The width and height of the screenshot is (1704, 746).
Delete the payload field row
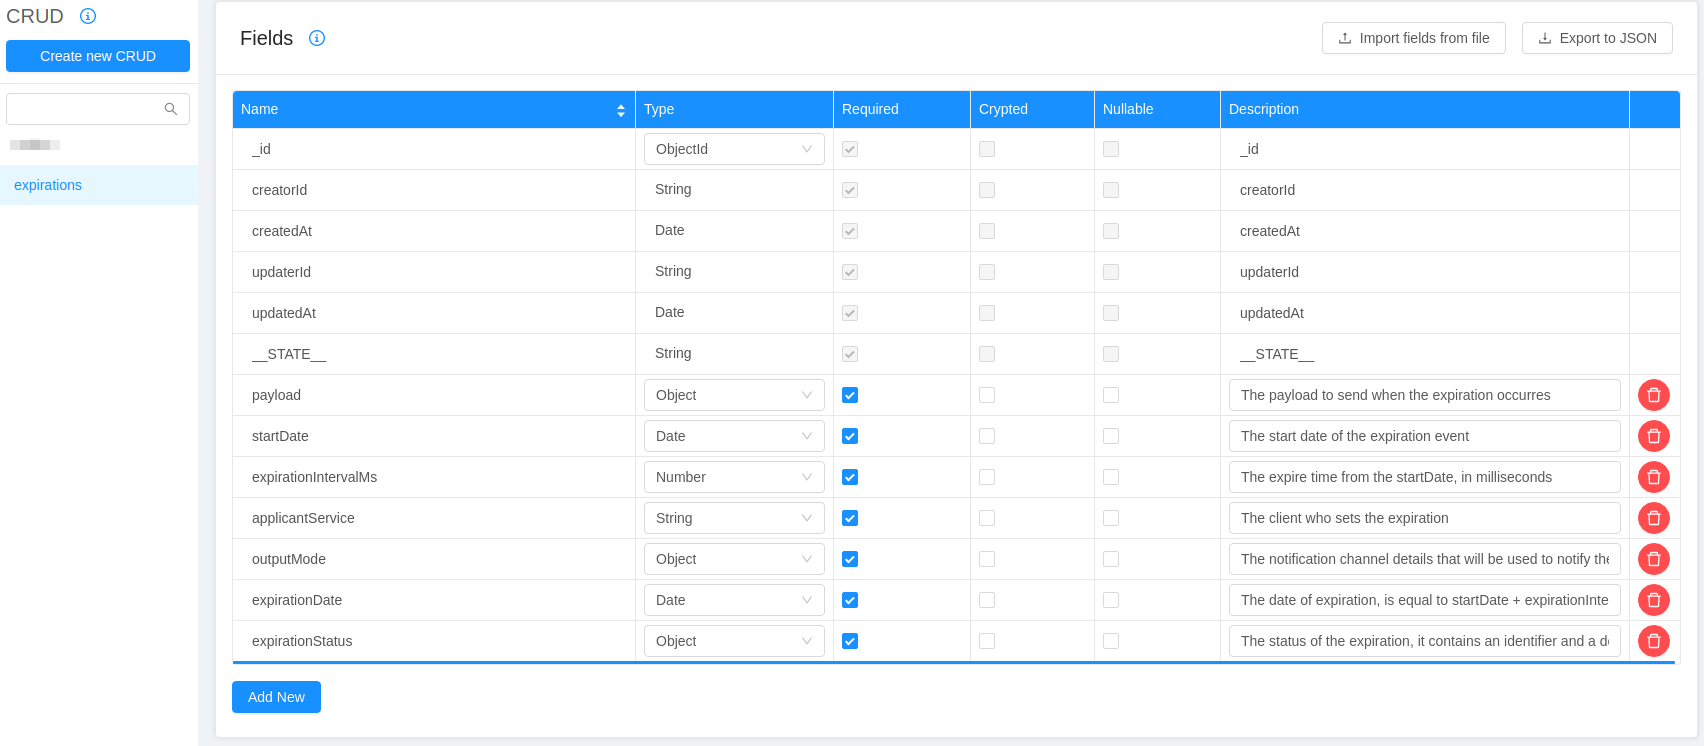pos(1653,395)
